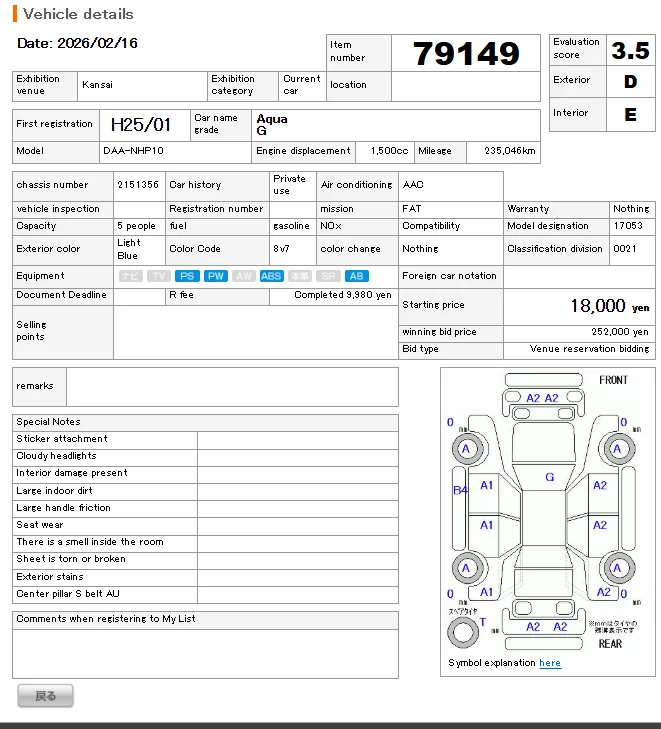
Task: Click the 'Light Blue' exterior color value
Action: point(129,249)
